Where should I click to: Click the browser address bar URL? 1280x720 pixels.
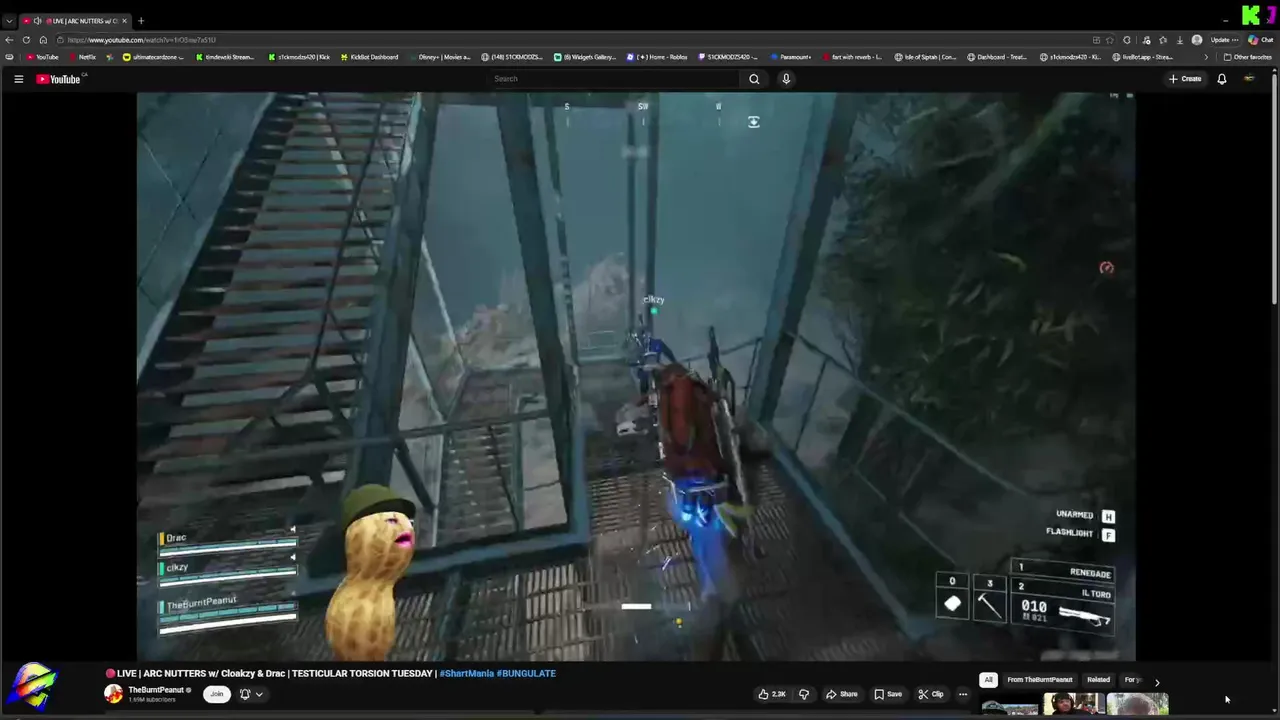click(x=142, y=40)
